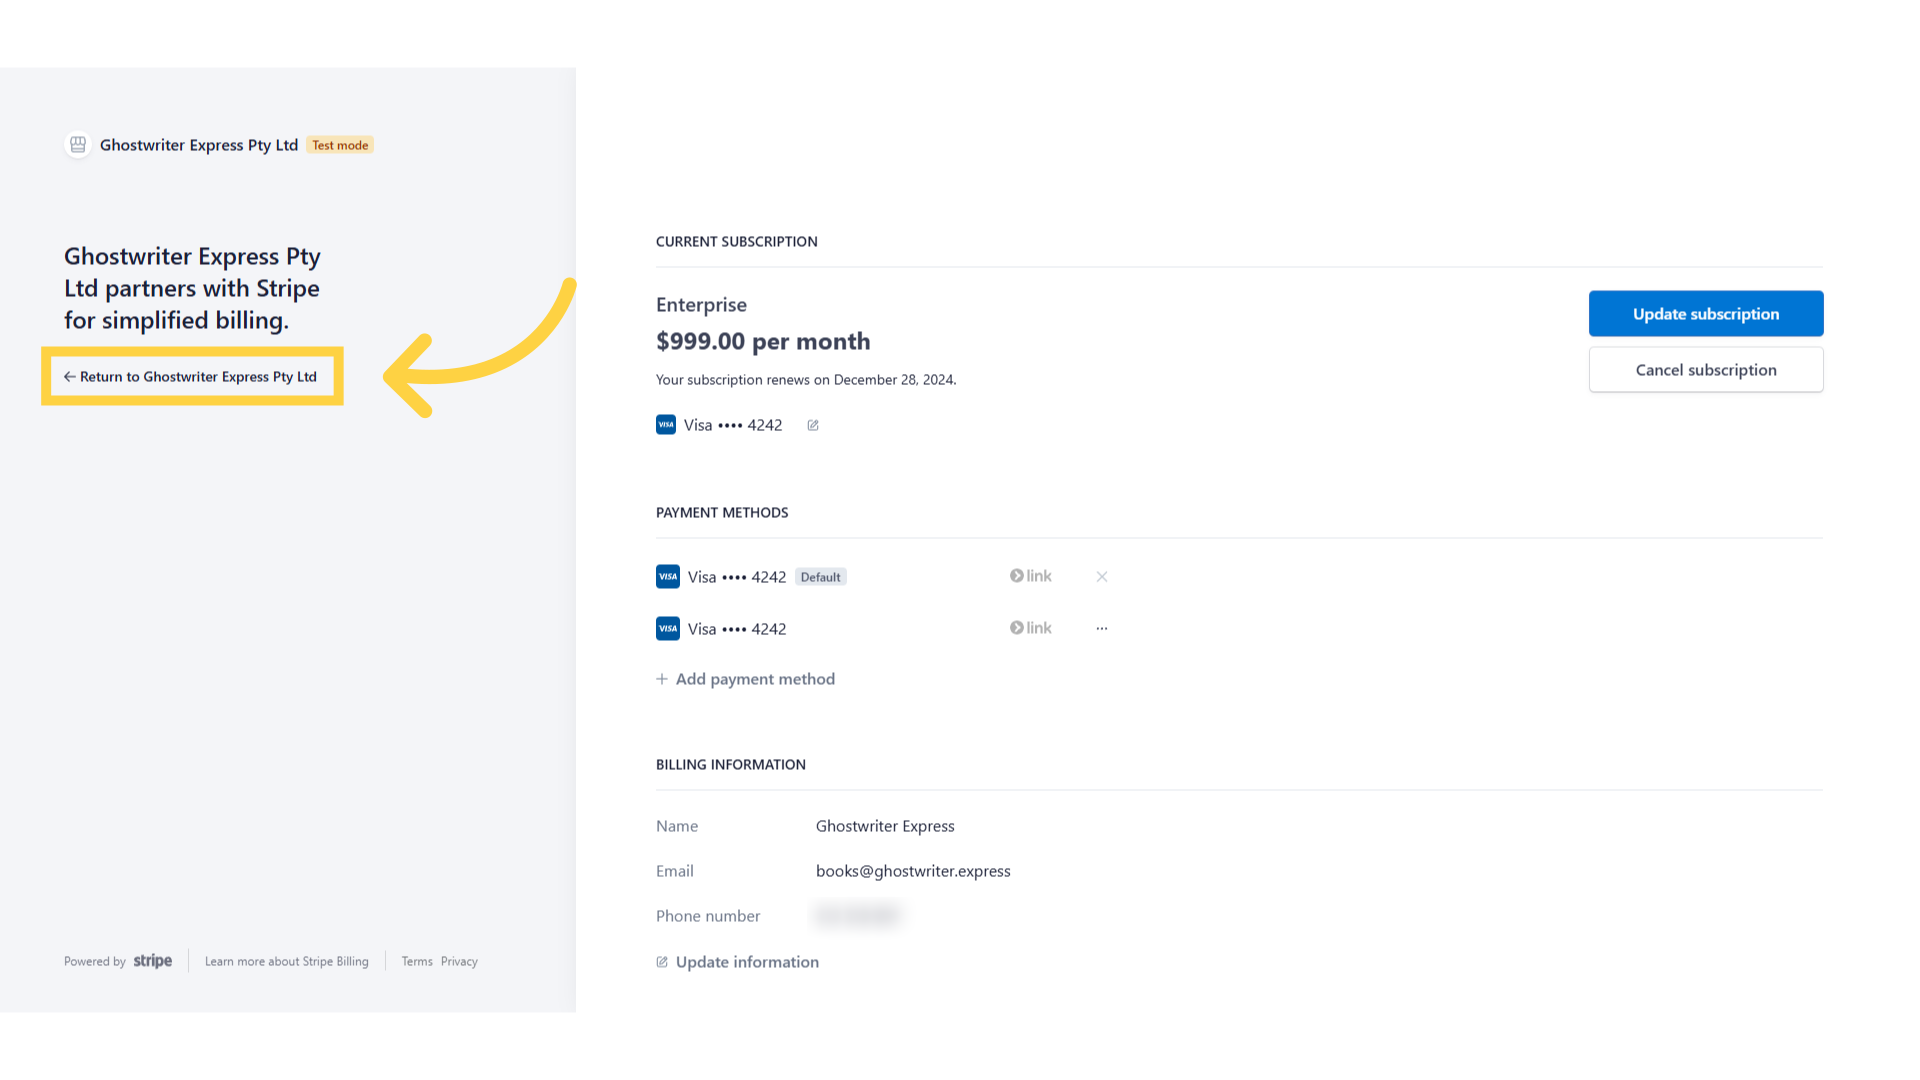Click the blurred phone number value
The height and width of the screenshot is (1080, 1920).
pyautogui.click(x=858, y=915)
